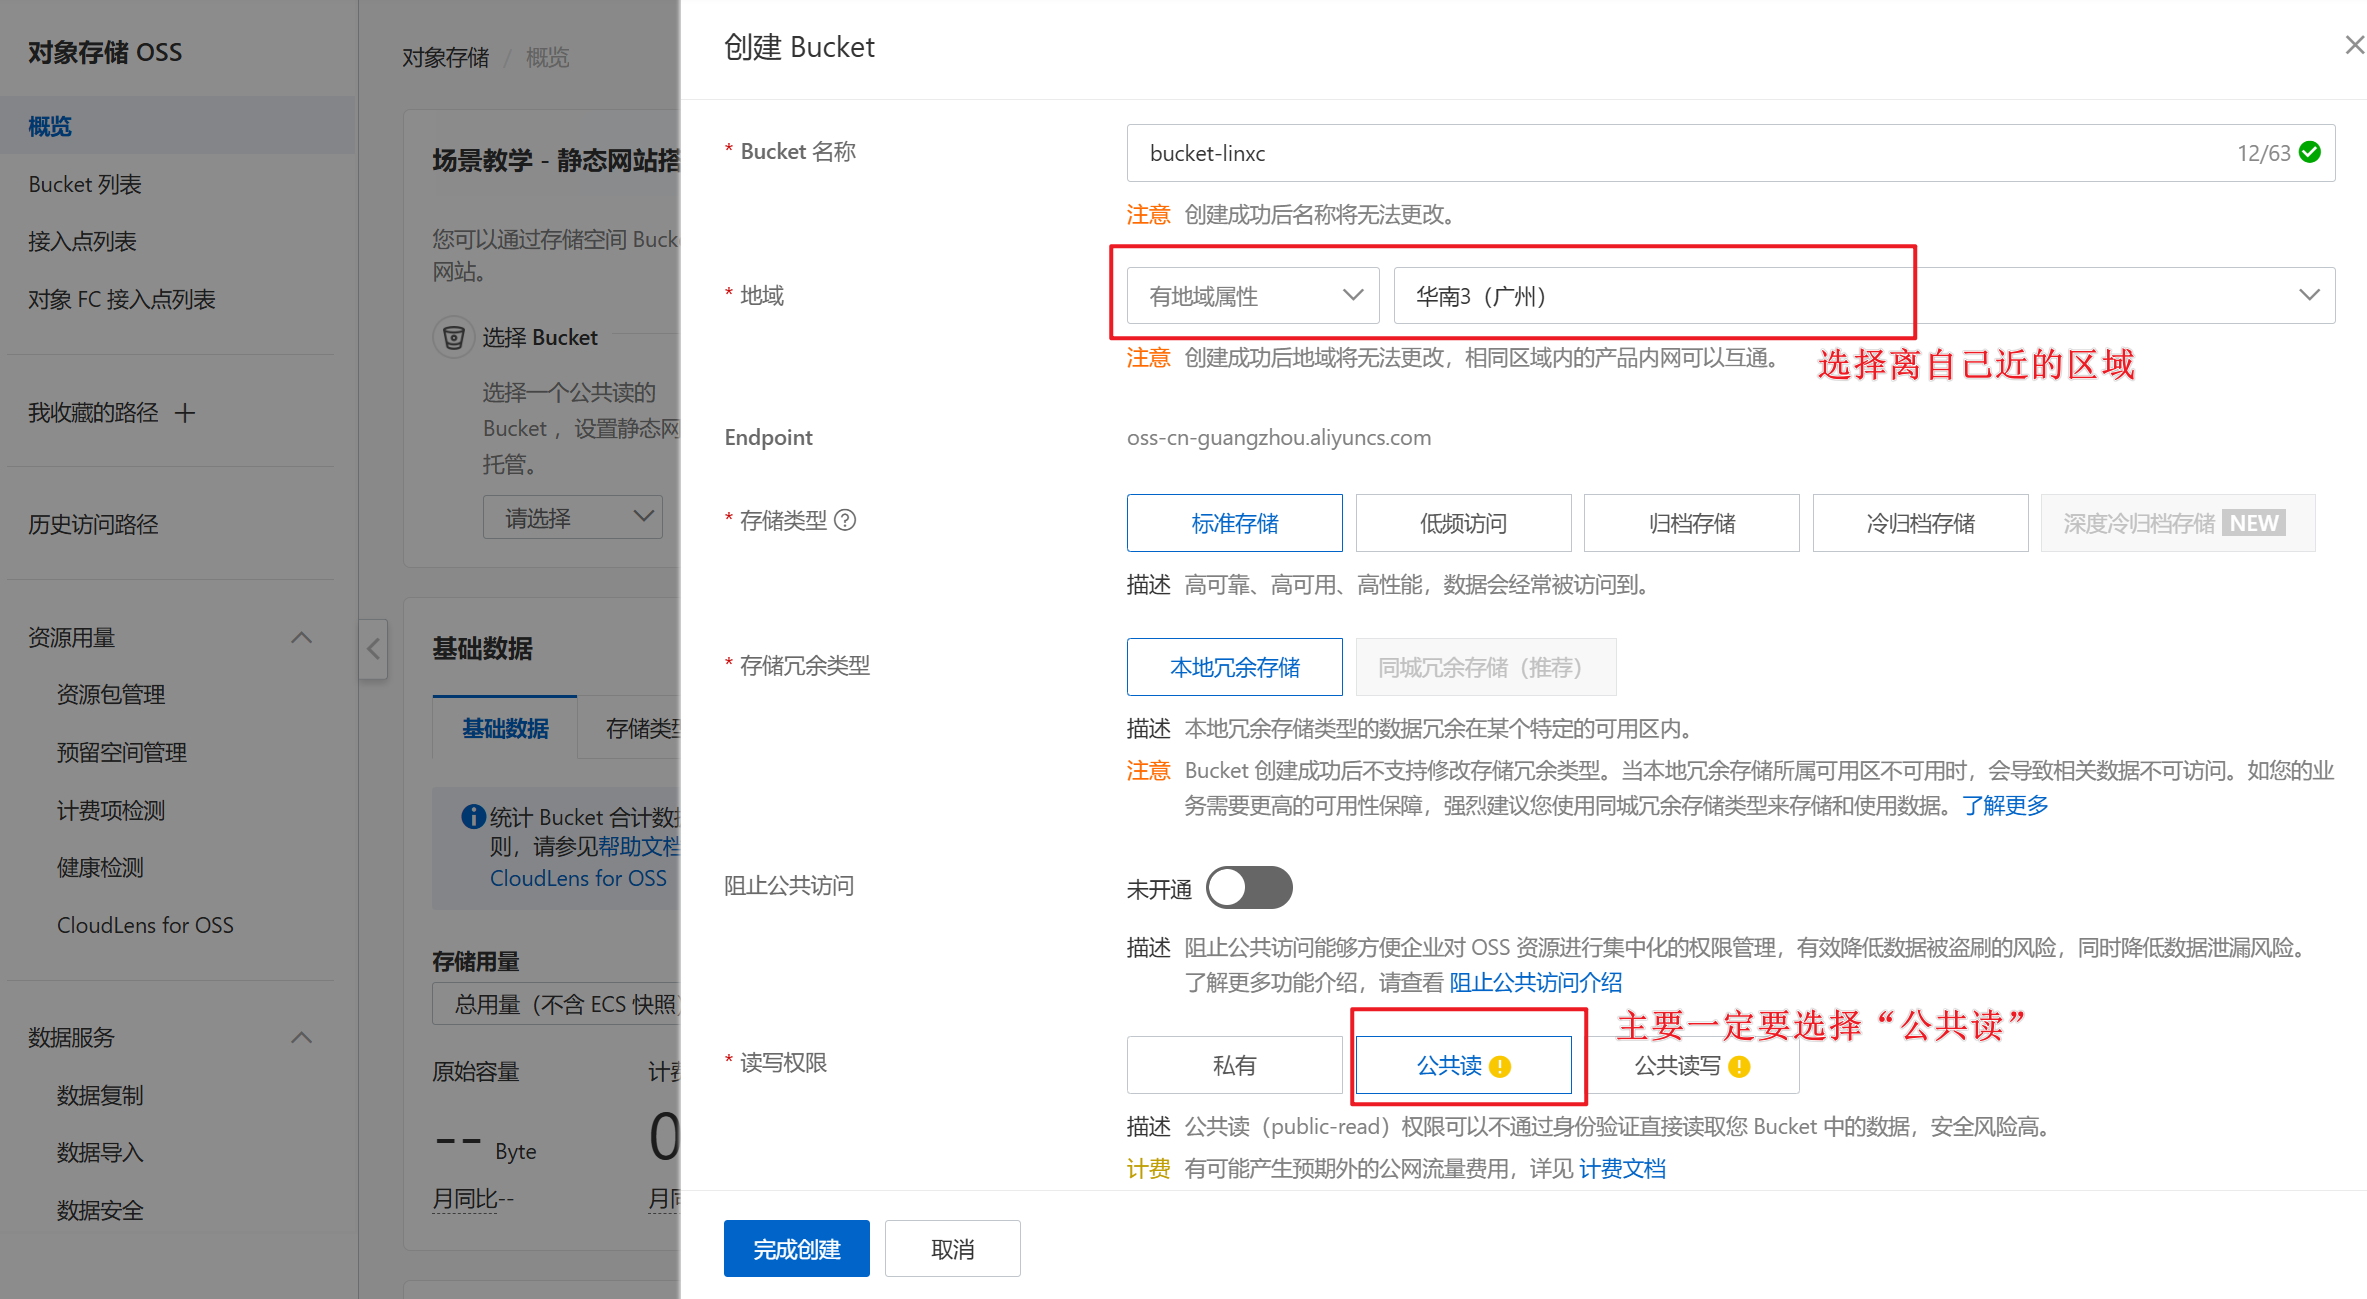Select 归档存储 storage type
Image resolution: width=2367 pixels, height=1299 pixels.
click(x=1691, y=523)
